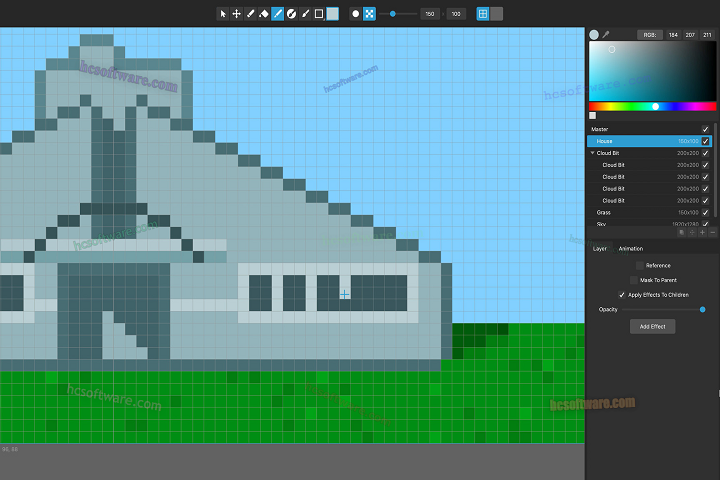Click the Opacity slider handle
This screenshot has height=480, width=720.
click(x=703, y=310)
